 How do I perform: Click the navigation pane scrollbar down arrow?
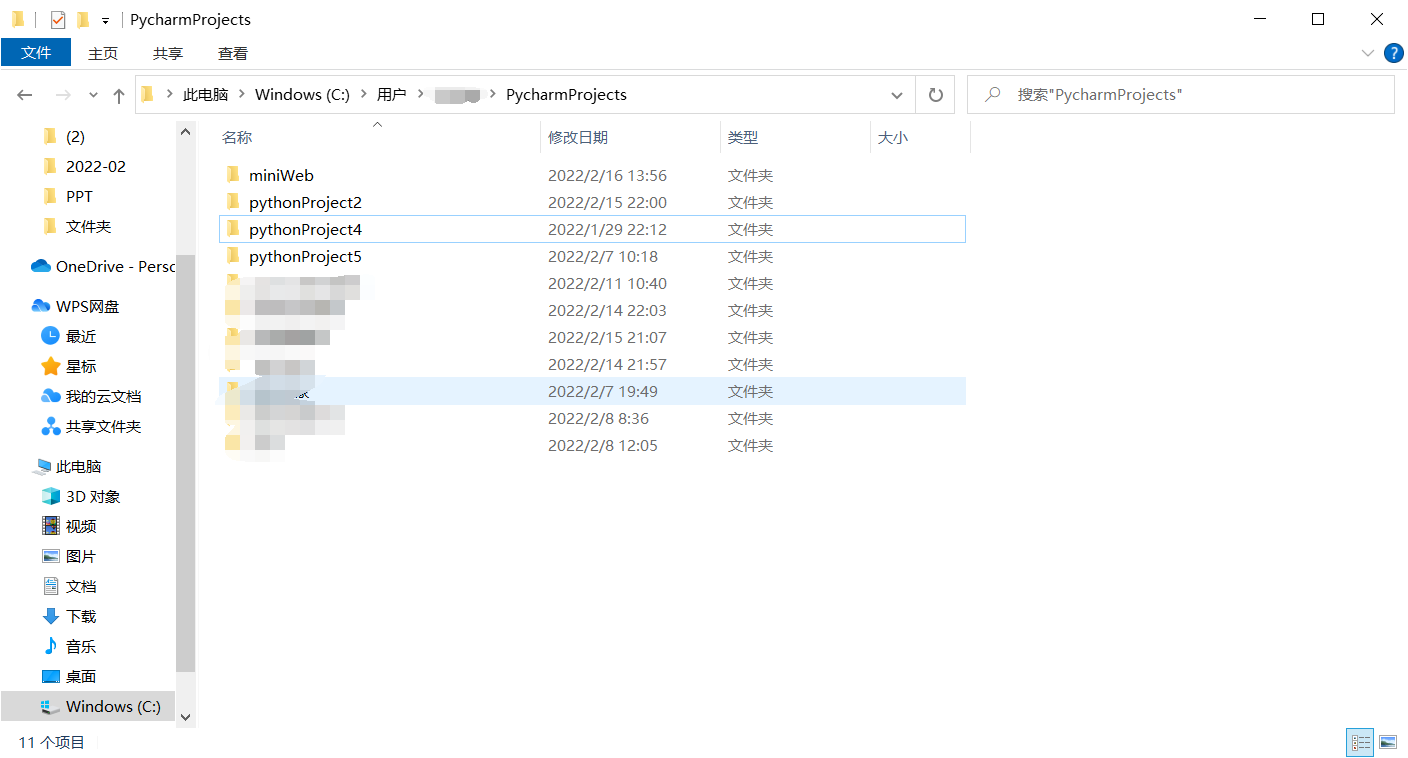[185, 716]
